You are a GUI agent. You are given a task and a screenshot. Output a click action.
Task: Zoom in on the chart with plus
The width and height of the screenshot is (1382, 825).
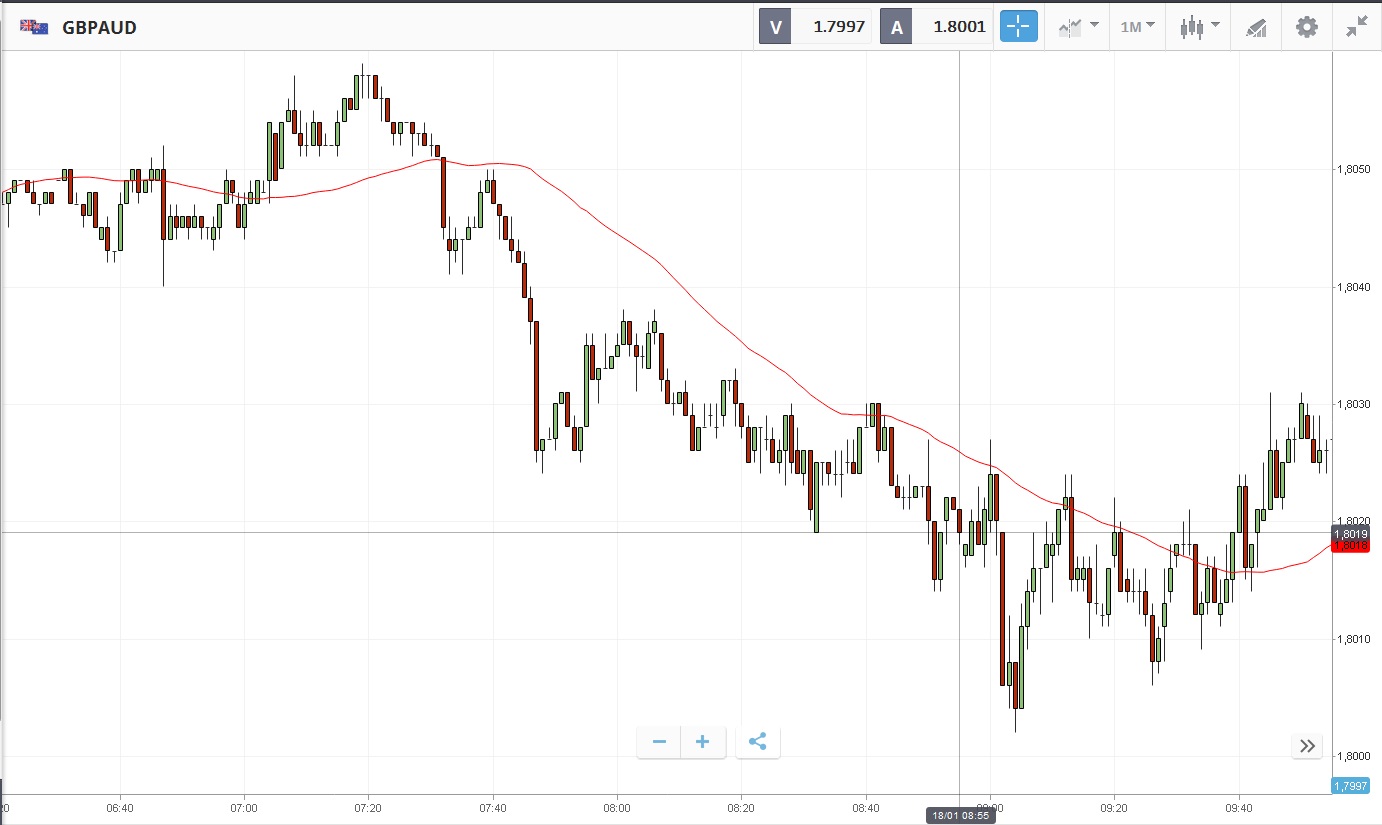point(703,742)
